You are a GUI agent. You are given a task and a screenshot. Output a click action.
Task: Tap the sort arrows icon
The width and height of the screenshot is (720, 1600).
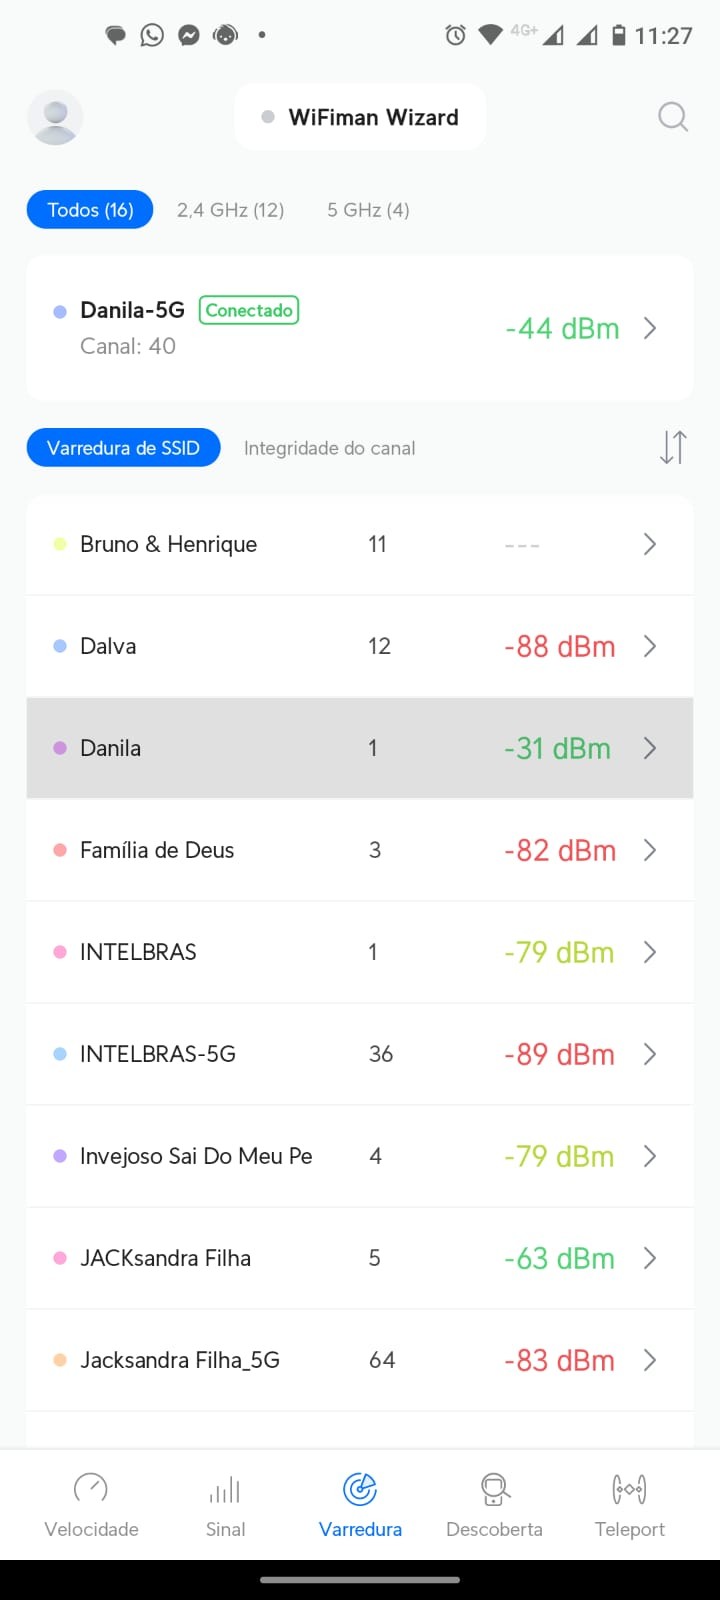[673, 447]
